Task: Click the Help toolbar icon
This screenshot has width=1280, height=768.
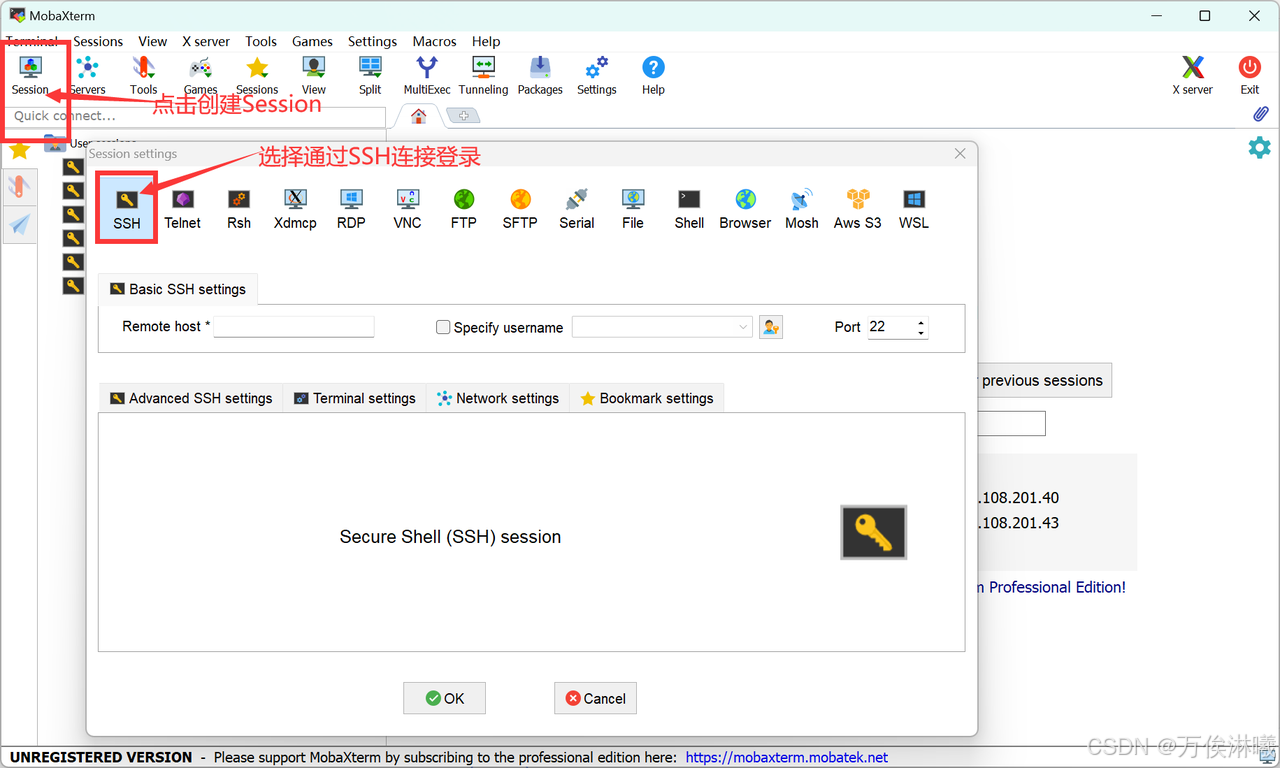Action: (x=653, y=75)
